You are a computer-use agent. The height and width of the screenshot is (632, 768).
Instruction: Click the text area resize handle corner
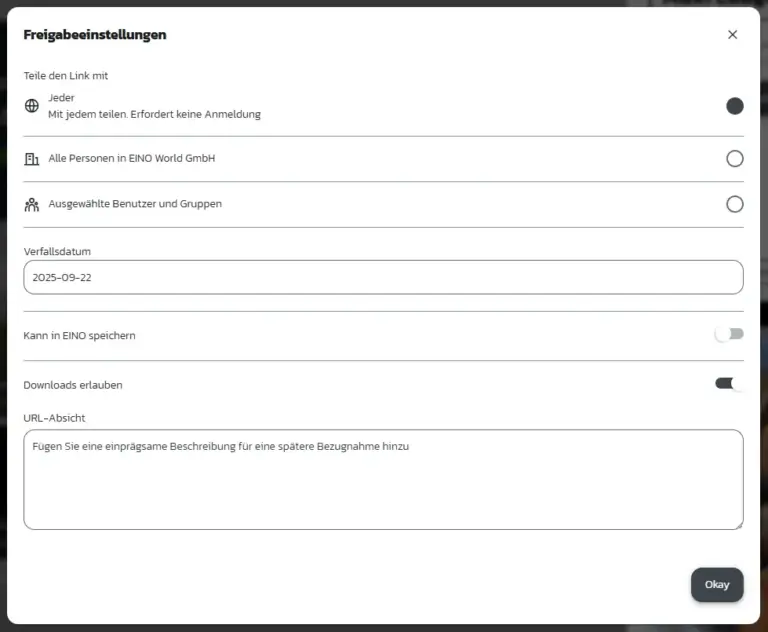pos(739,525)
